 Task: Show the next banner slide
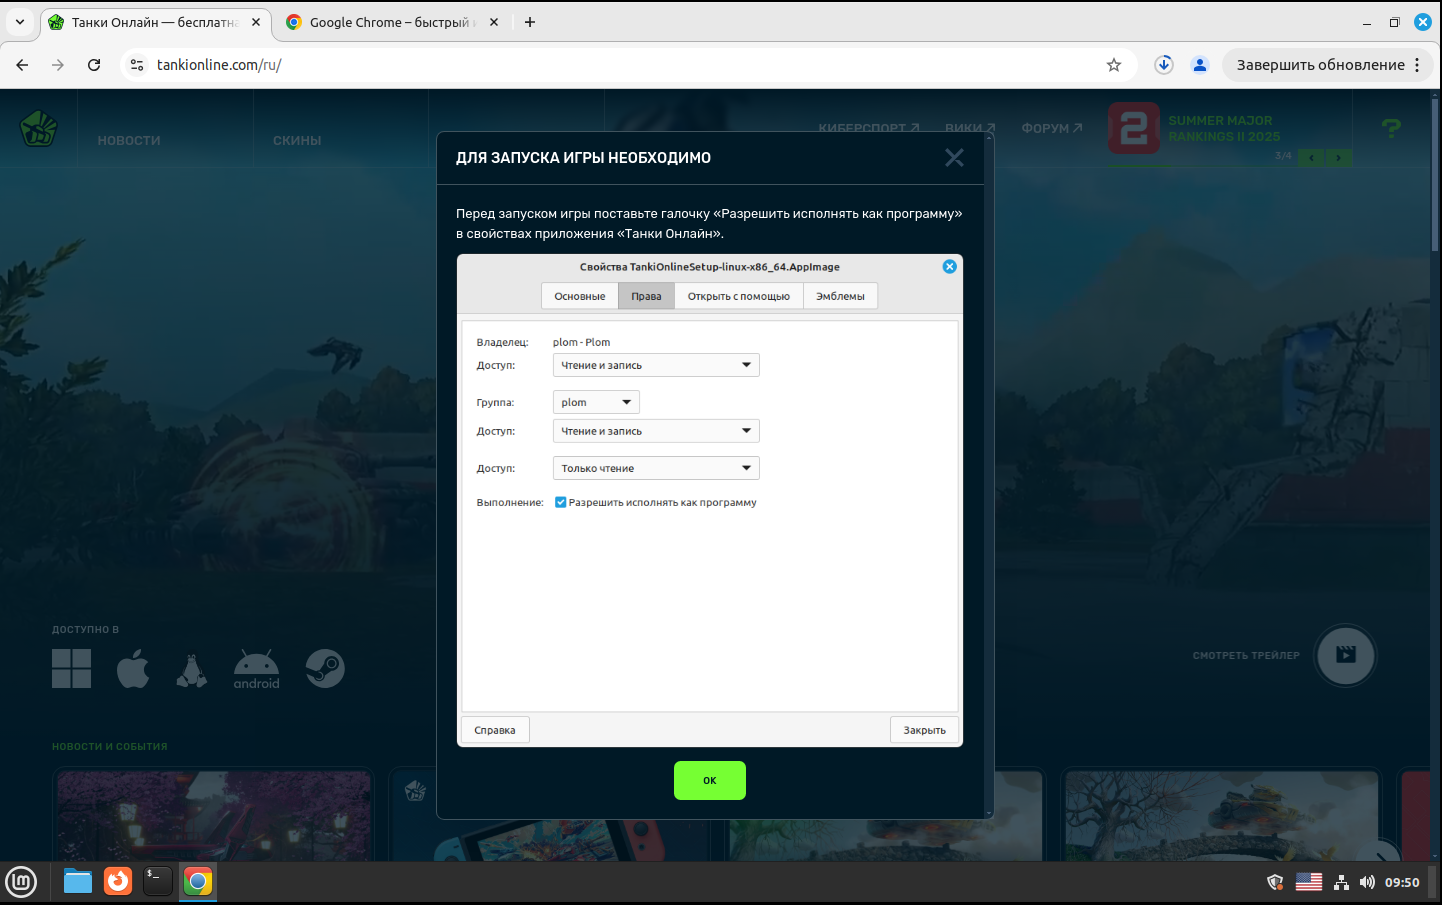1339,157
